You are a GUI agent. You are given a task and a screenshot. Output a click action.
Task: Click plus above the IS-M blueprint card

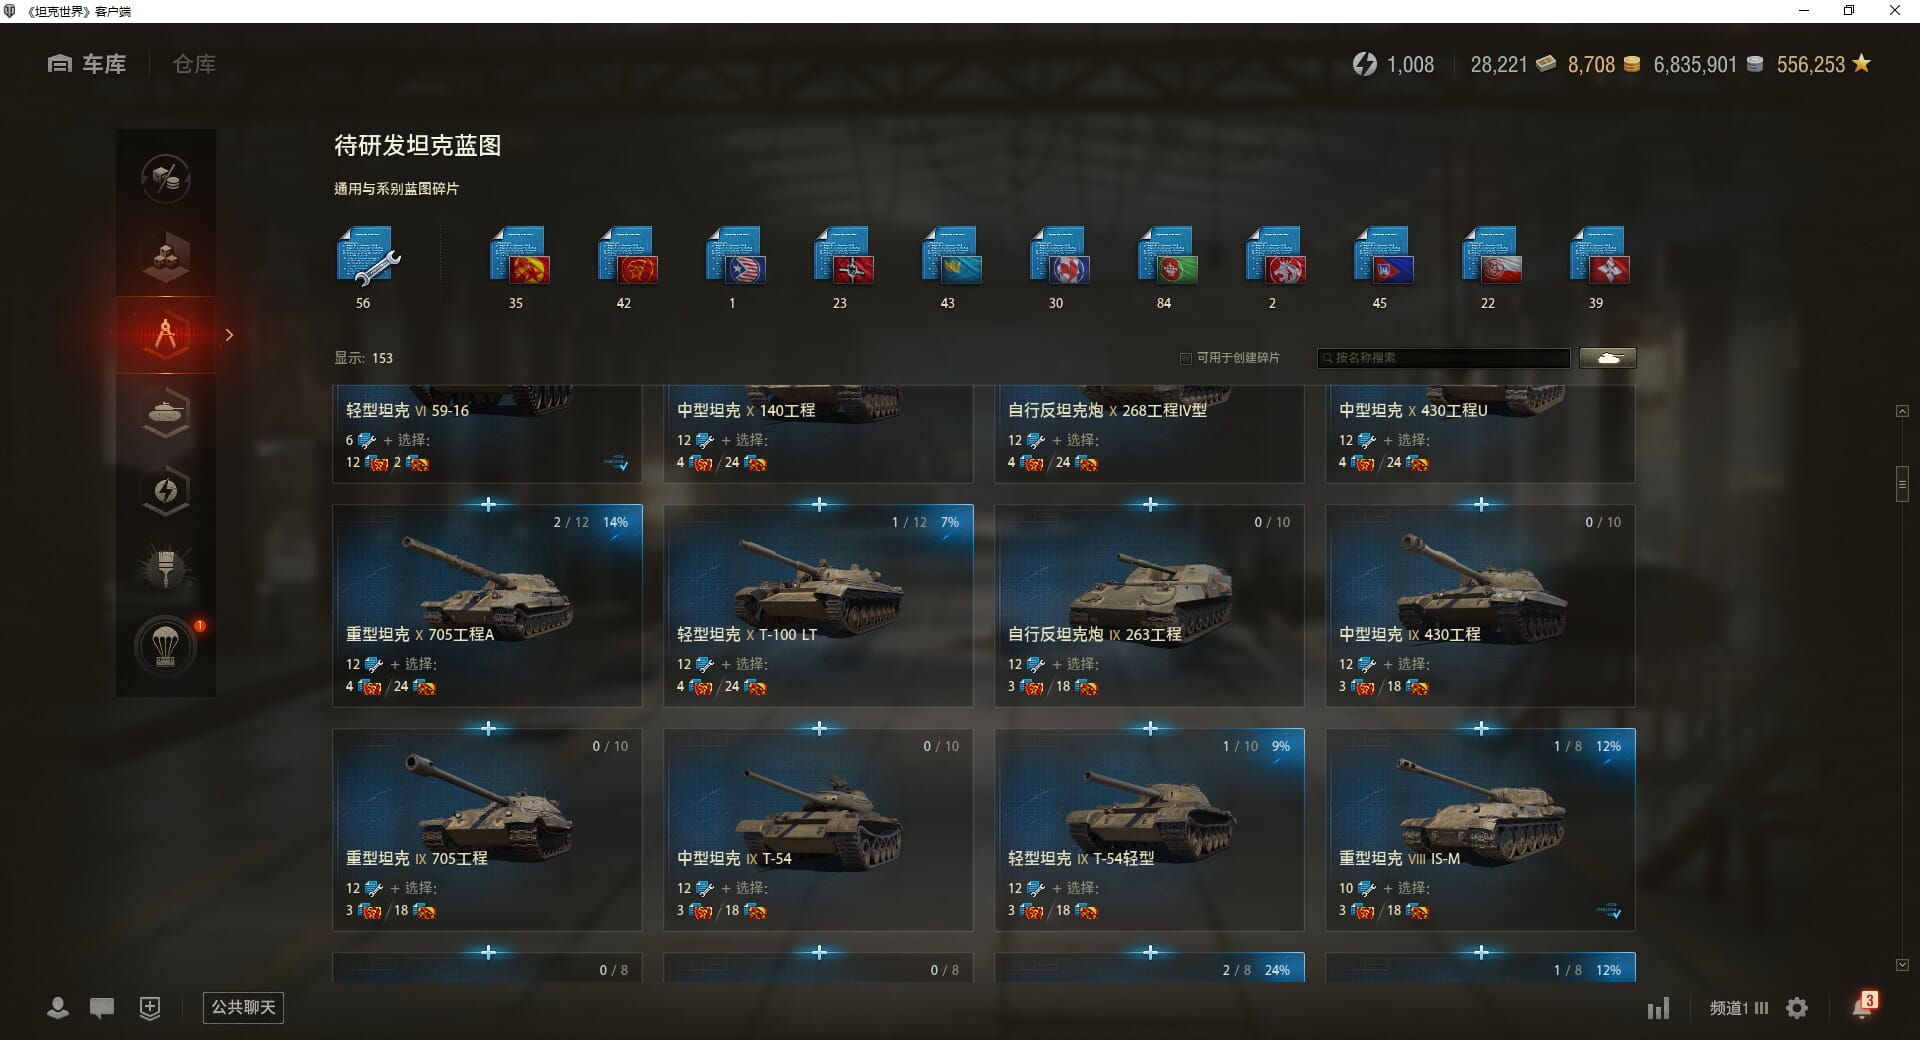coord(1481,729)
